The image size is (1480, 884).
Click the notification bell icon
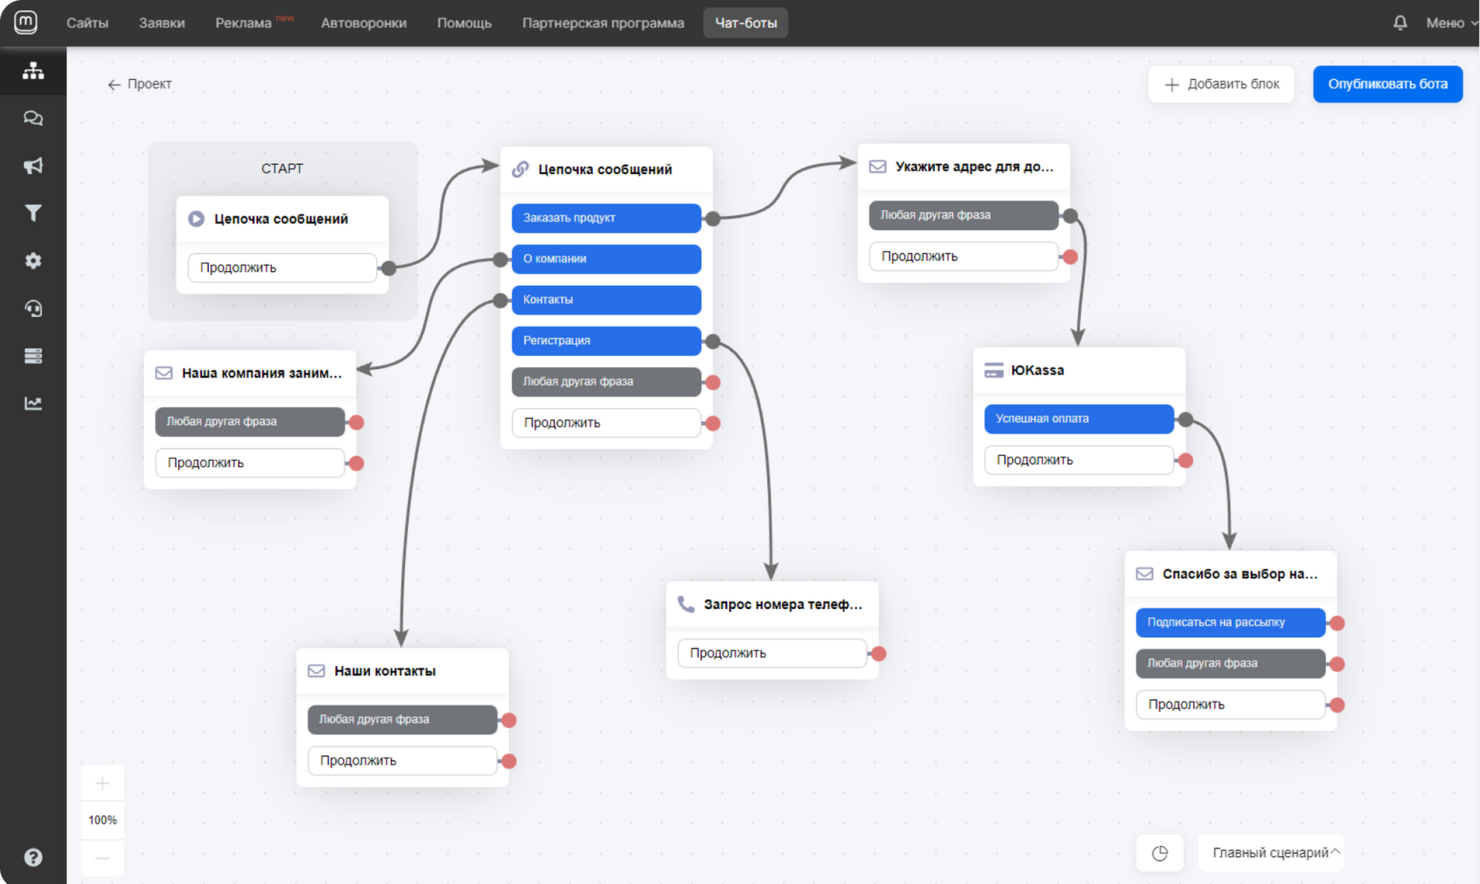[x=1400, y=23]
